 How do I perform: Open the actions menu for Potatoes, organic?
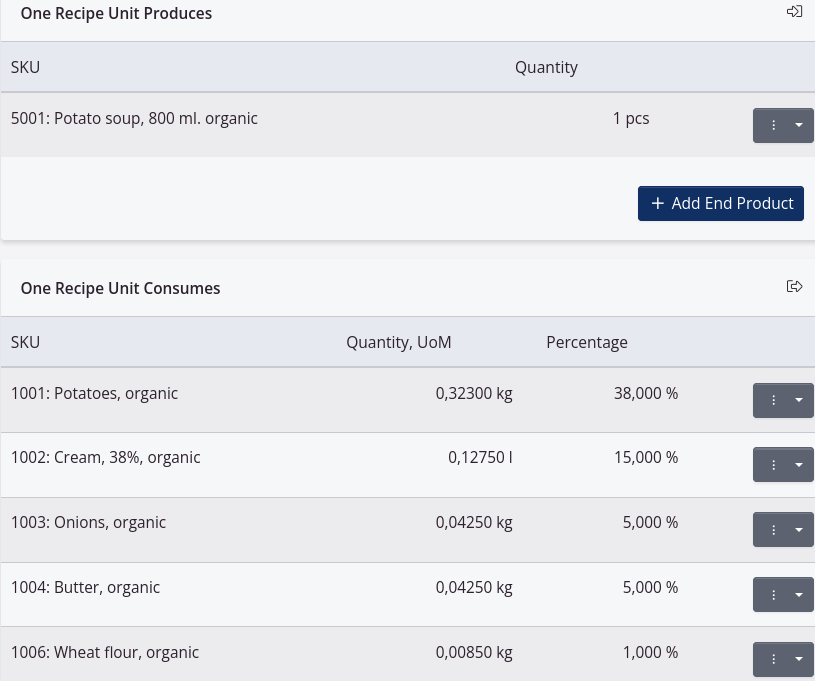tap(773, 400)
